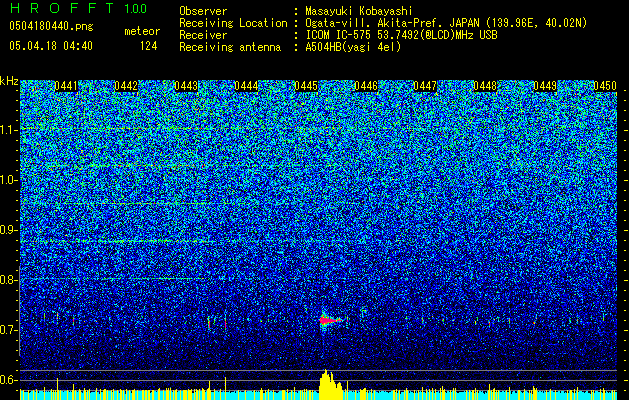Click the HROFFT 1.0.0 title text
This screenshot has height=400, width=629.
[x=78, y=8]
